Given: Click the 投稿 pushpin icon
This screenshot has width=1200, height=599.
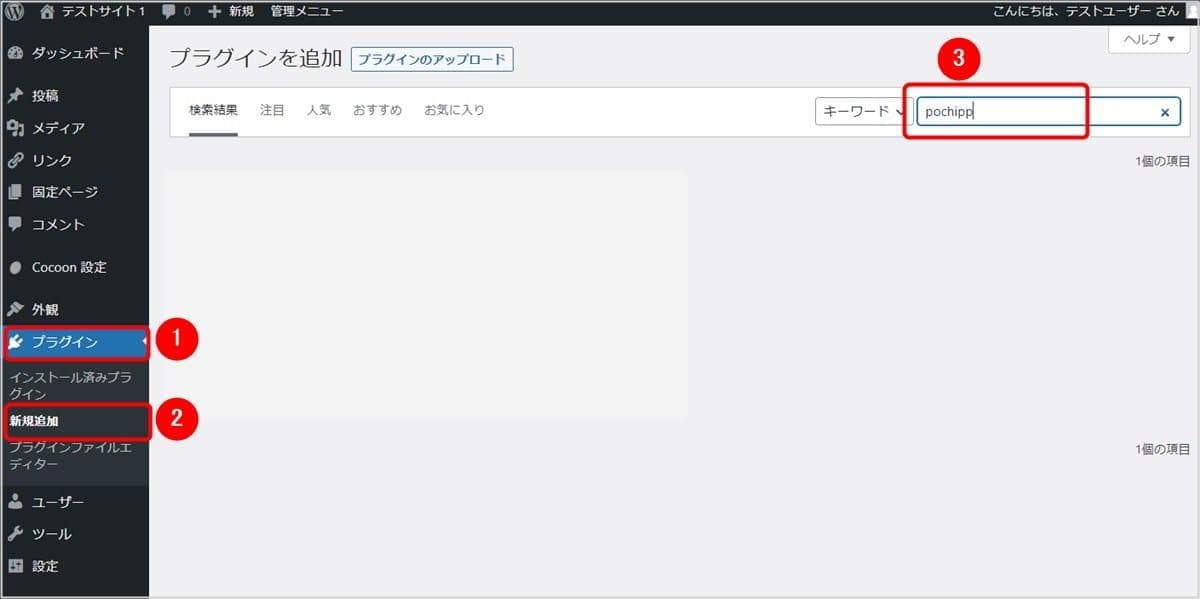Looking at the screenshot, I should pyautogui.click(x=15, y=96).
